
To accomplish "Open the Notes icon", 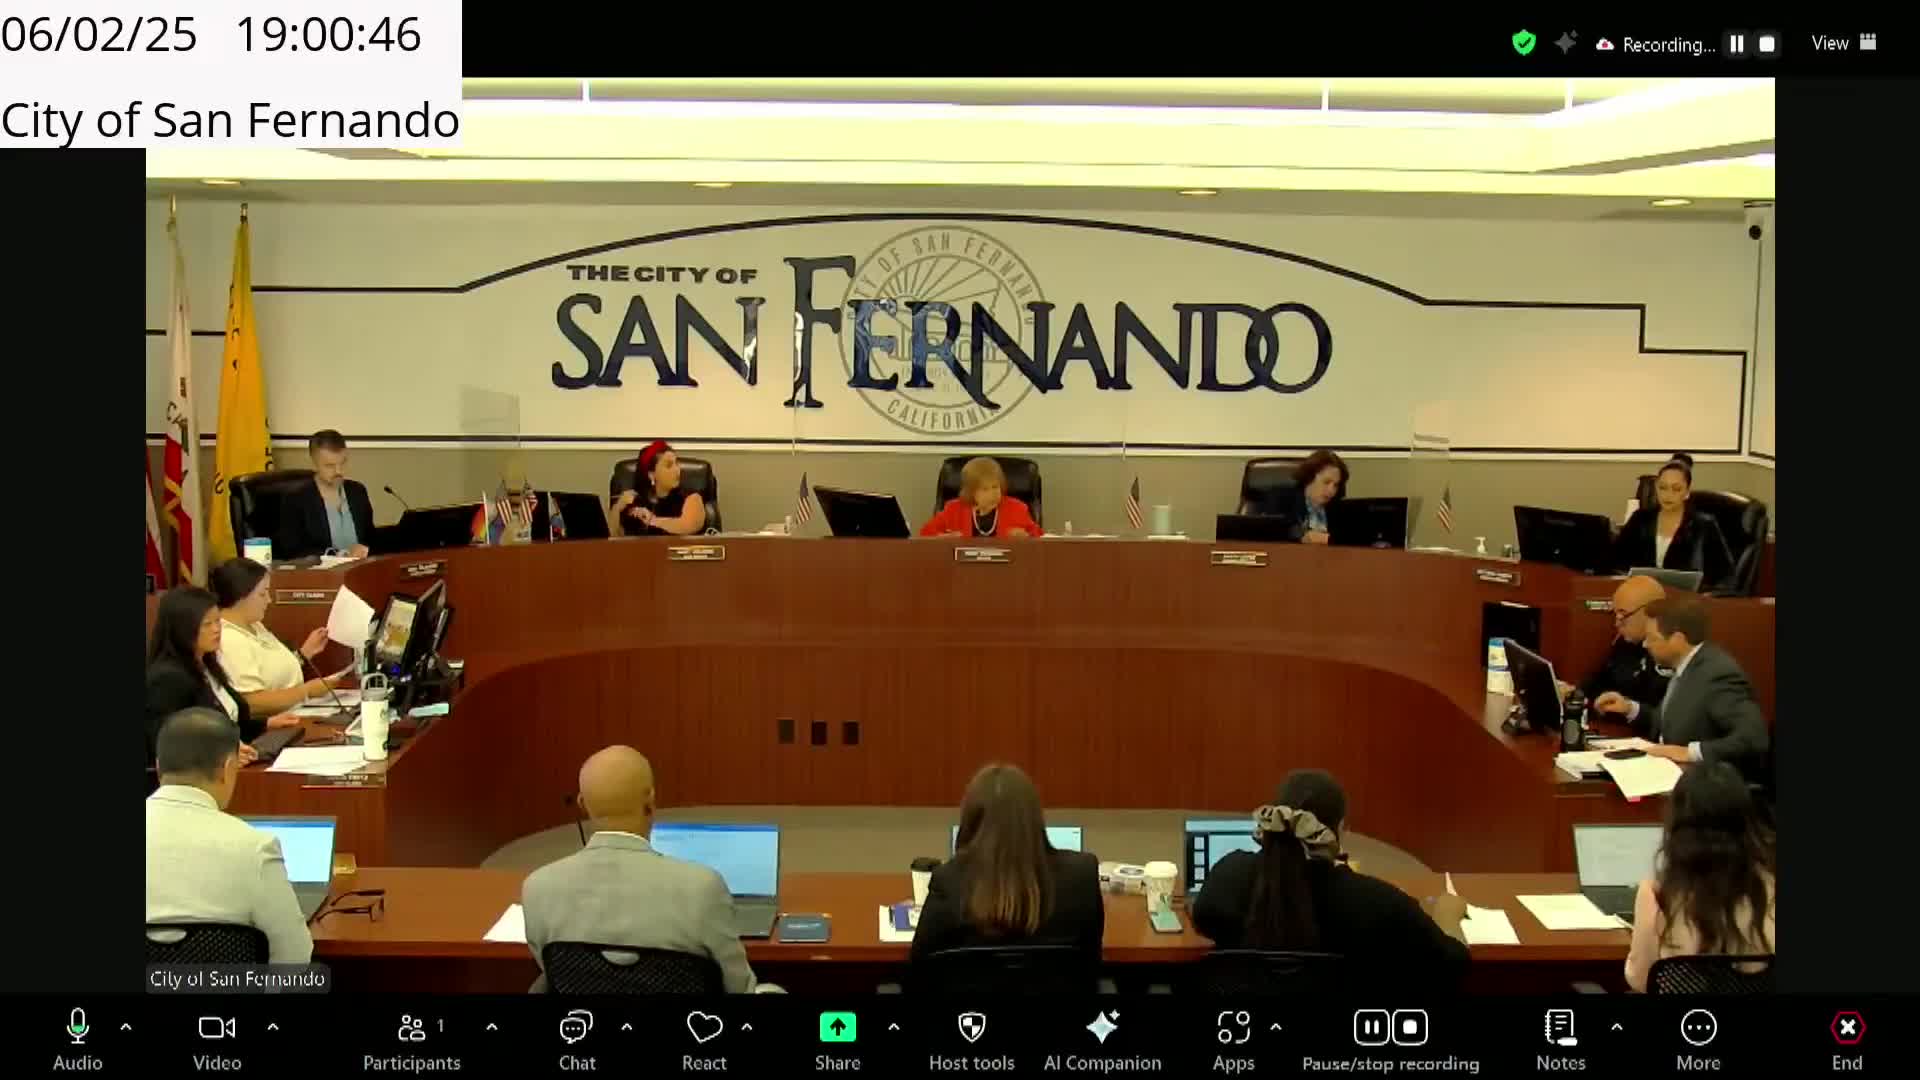I will click(x=1560, y=1028).
